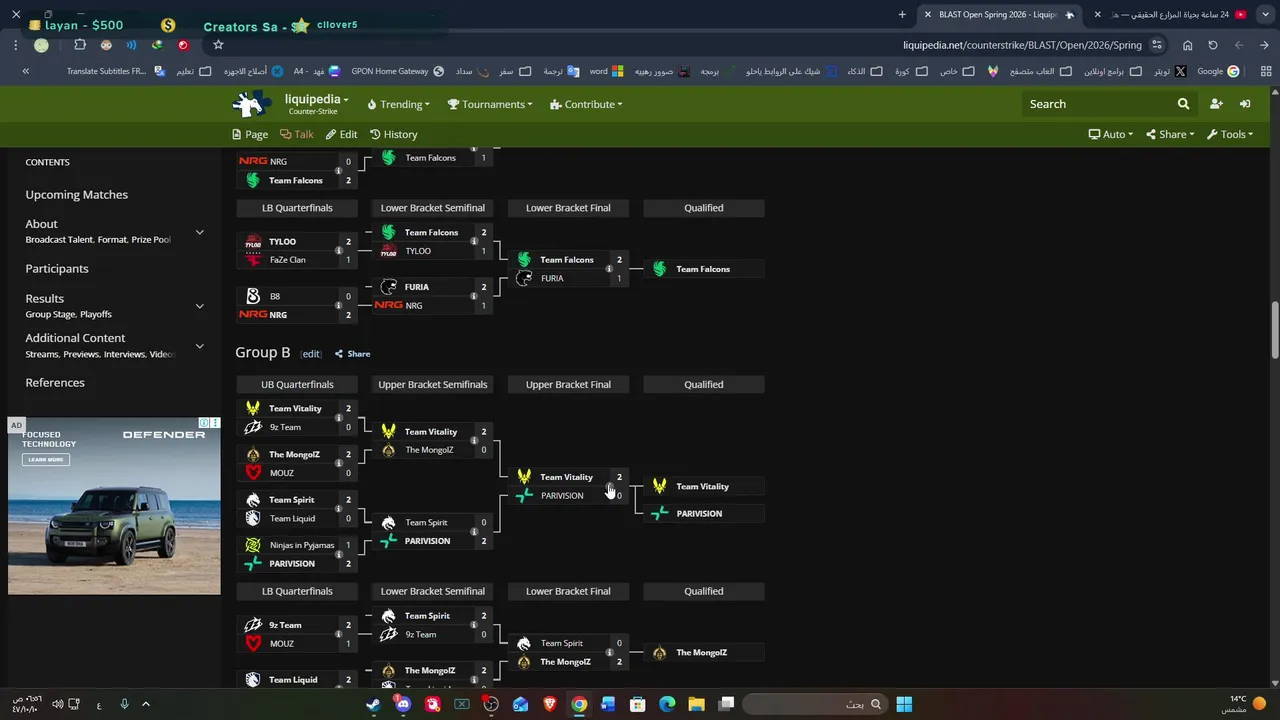Select the BLAST Open Spring 2026 browser tab
This screenshot has height=720, width=1280.
1000,14
